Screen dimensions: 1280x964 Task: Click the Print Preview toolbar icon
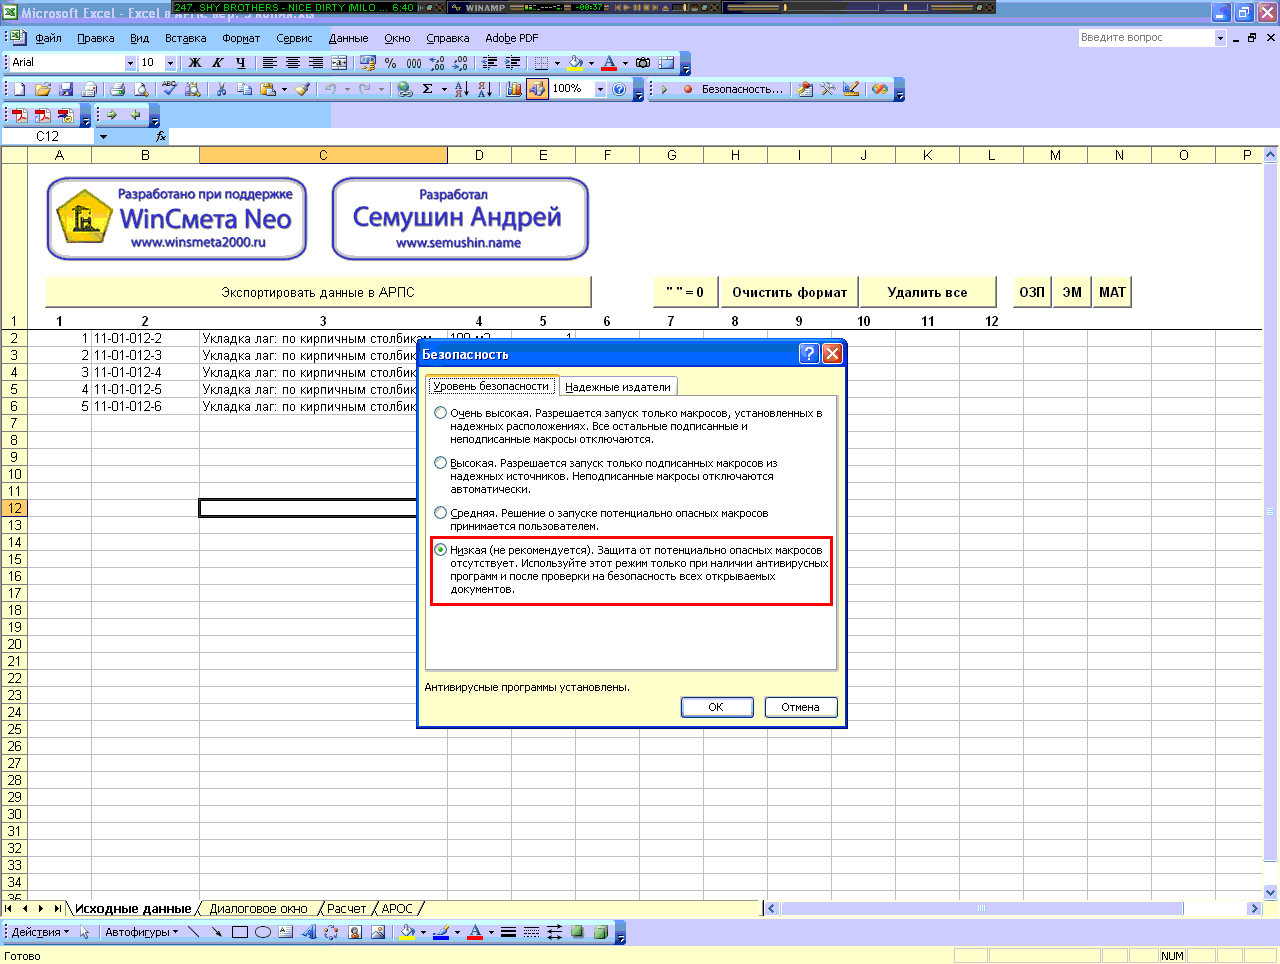(x=141, y=89)
